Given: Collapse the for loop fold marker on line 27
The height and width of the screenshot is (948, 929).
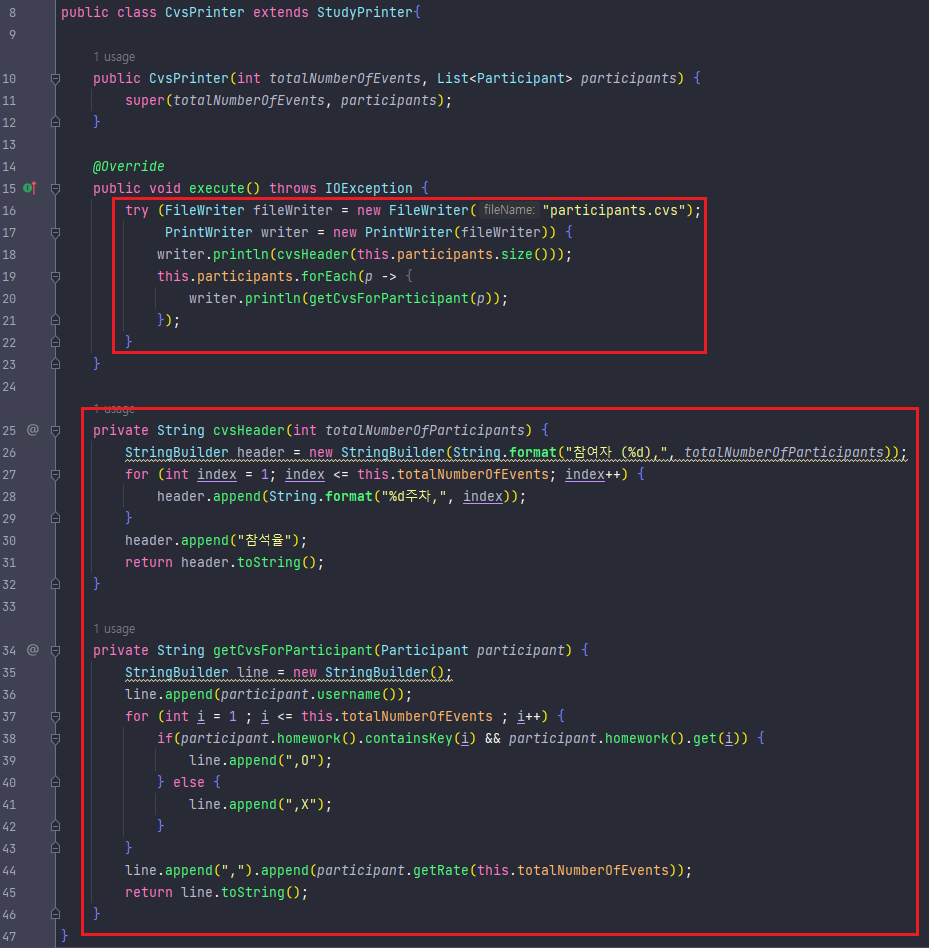Looking at the screenshot, I should [56, 475].
